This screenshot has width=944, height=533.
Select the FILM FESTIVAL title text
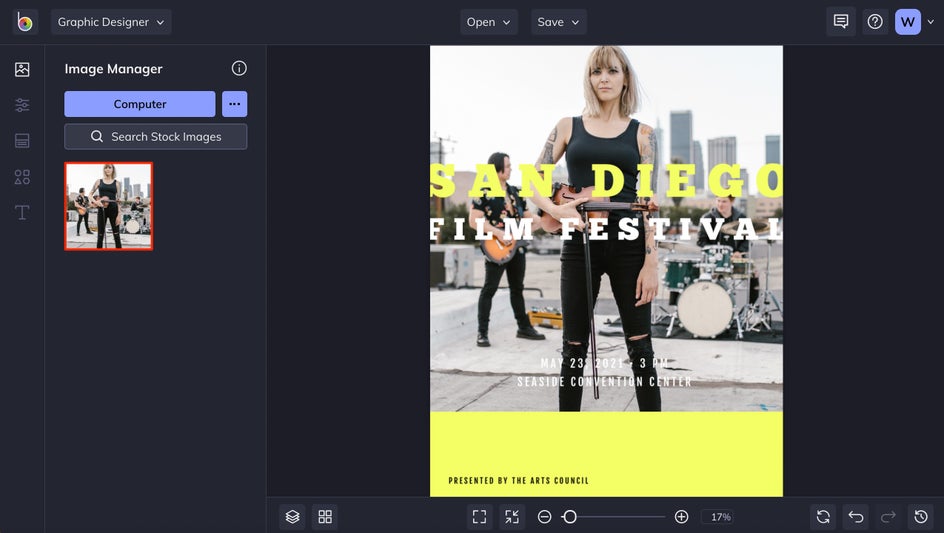pyautogui.click(x=606, y=229)
